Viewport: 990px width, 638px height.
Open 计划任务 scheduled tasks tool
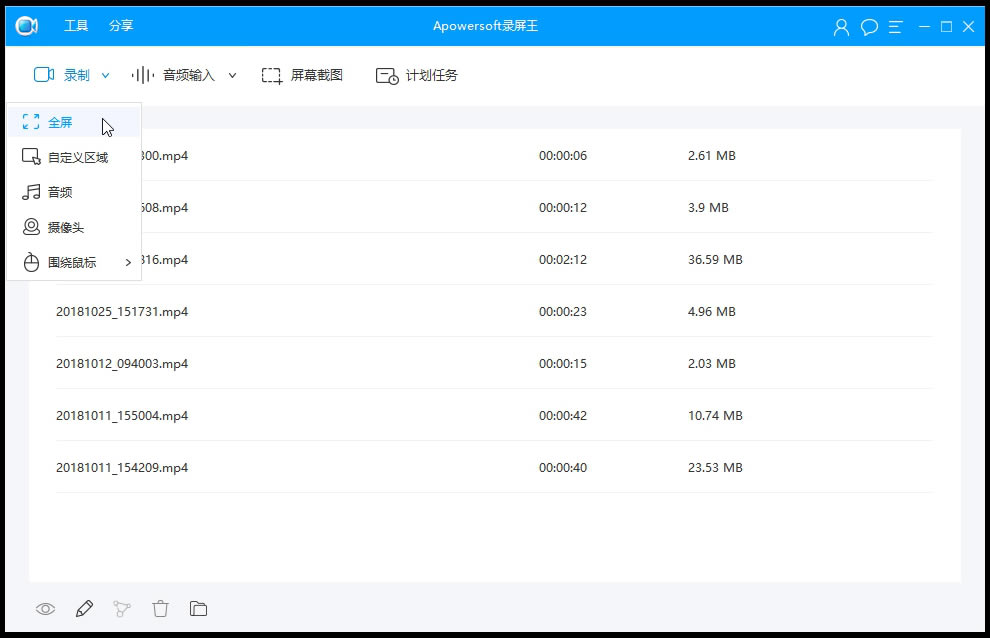pos(420,74)
